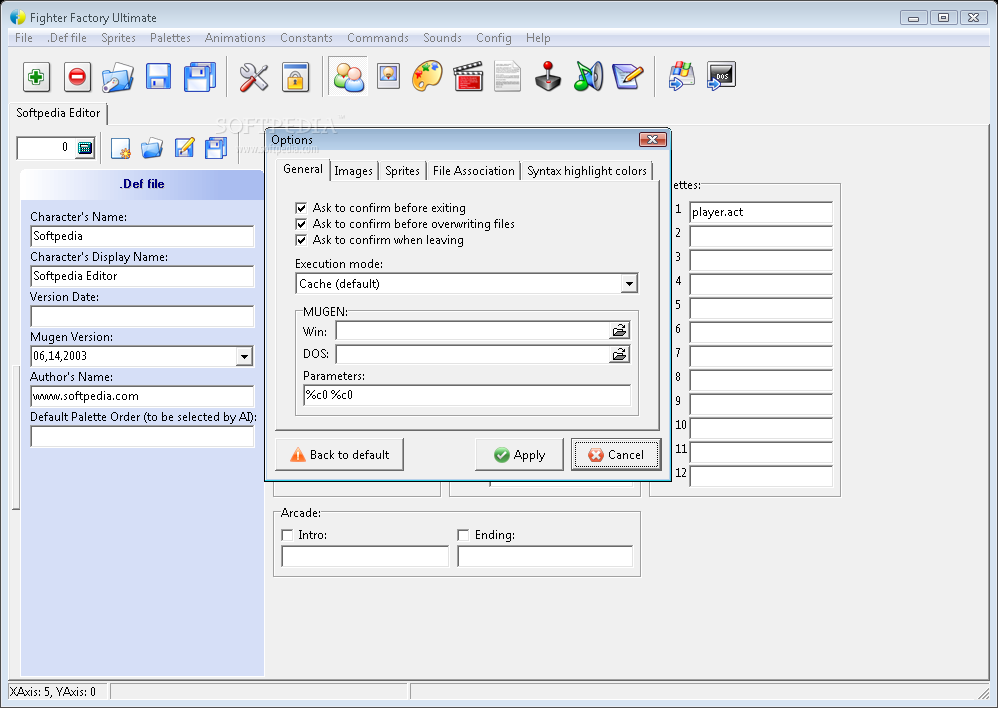Click the Character's Name input field
998x708 pixels.
click(142, 236)
